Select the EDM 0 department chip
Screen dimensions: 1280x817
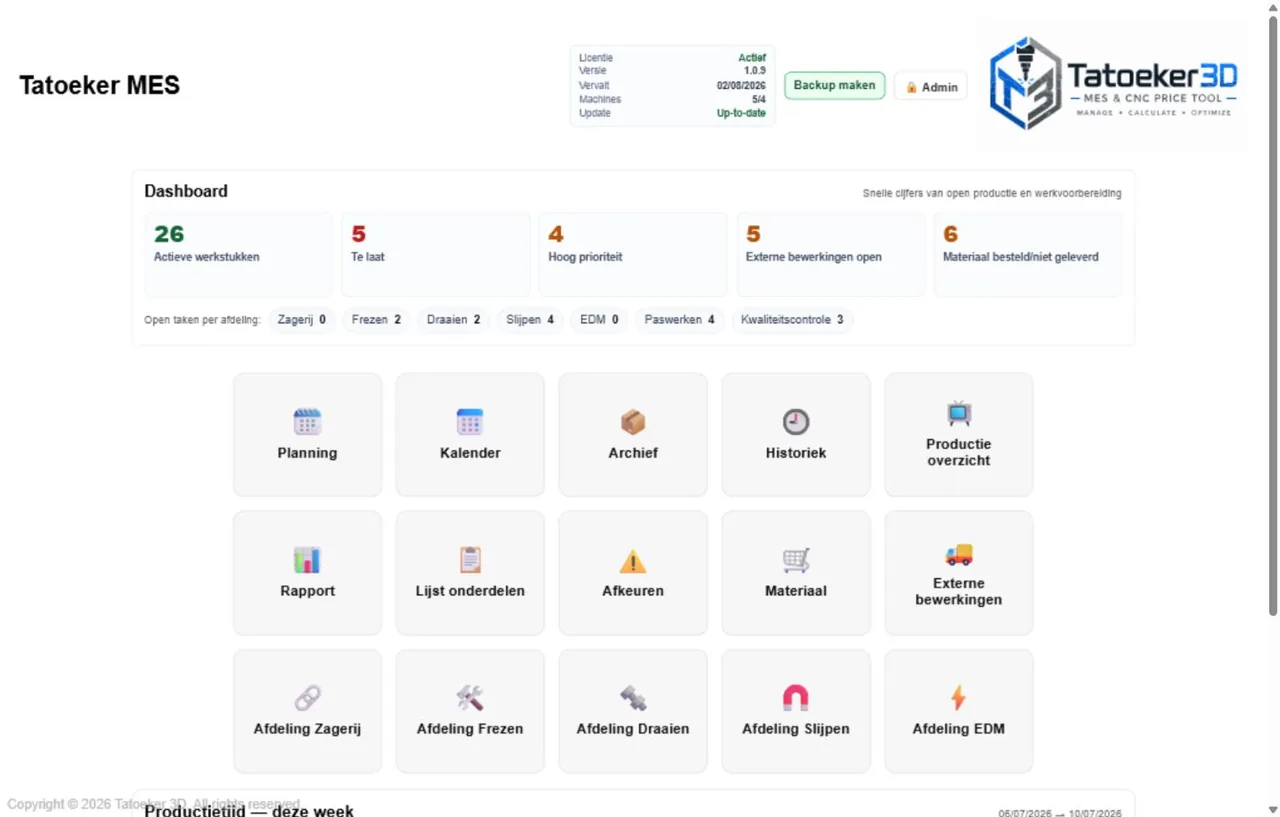point(599,320)
